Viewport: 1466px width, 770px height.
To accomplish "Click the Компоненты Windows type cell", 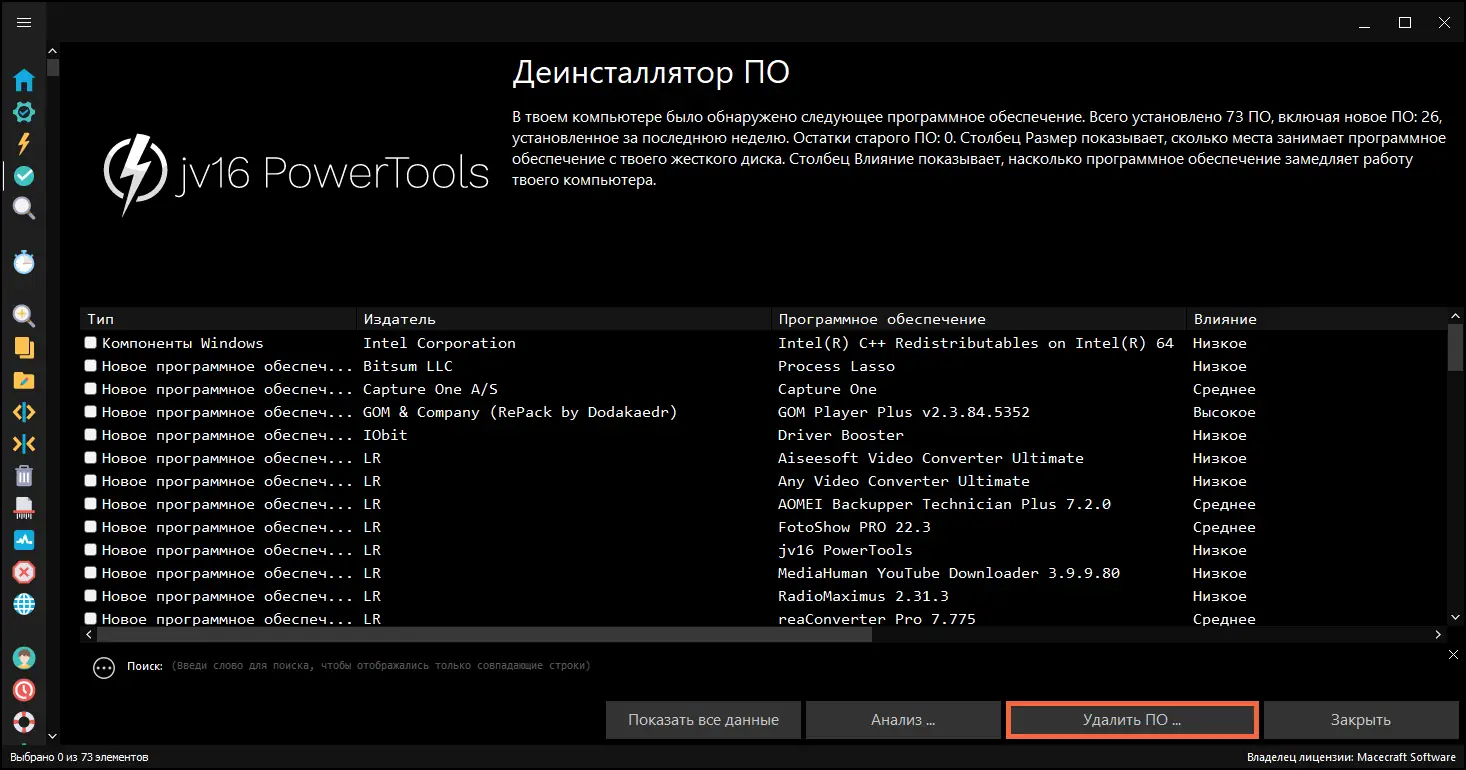I will pyautogui.click(x=182, y=343).
